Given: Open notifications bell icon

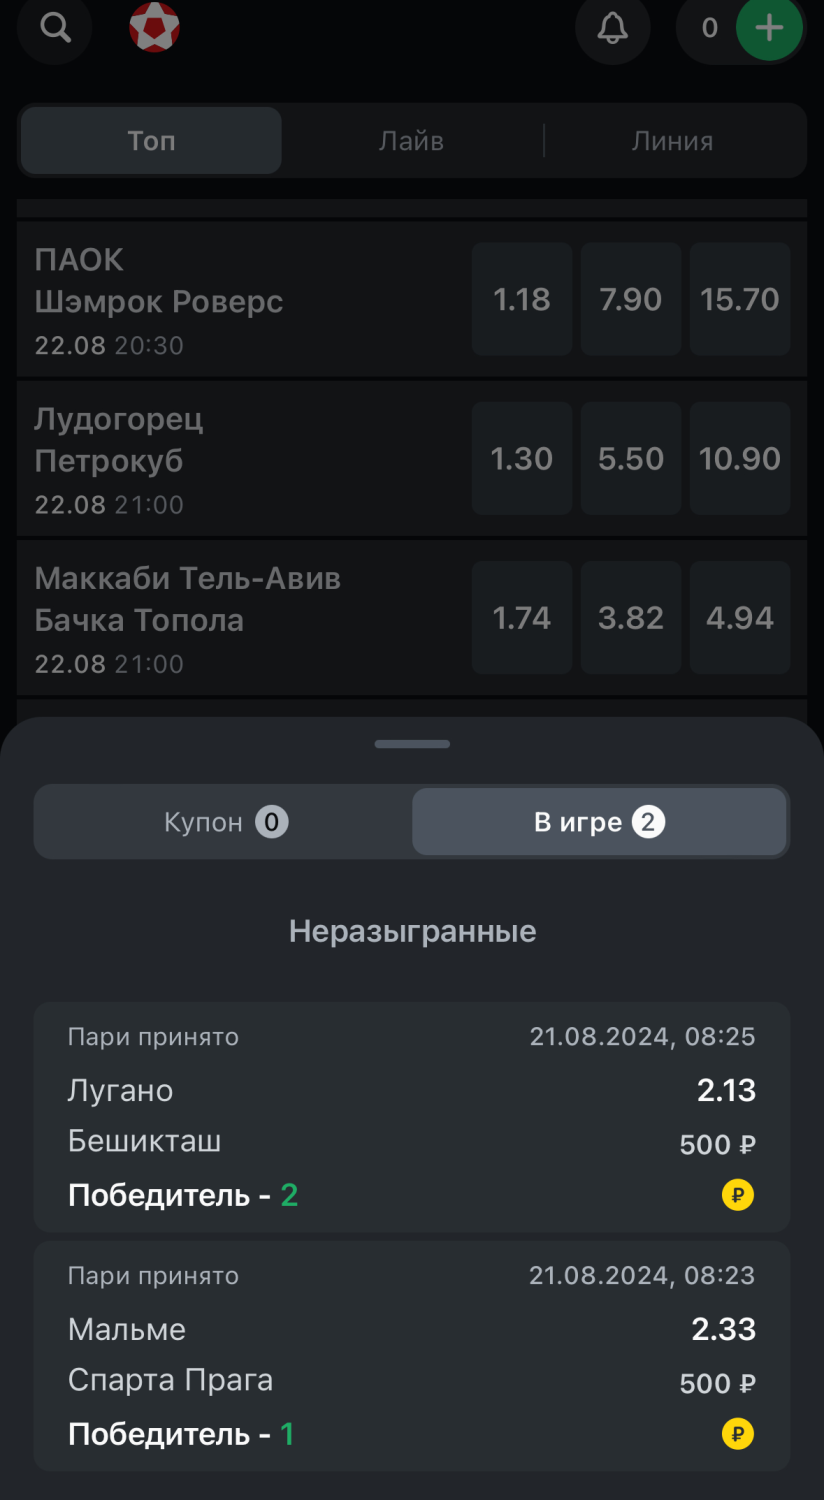Looking at the screenshot, I should [x=612, y=28].
